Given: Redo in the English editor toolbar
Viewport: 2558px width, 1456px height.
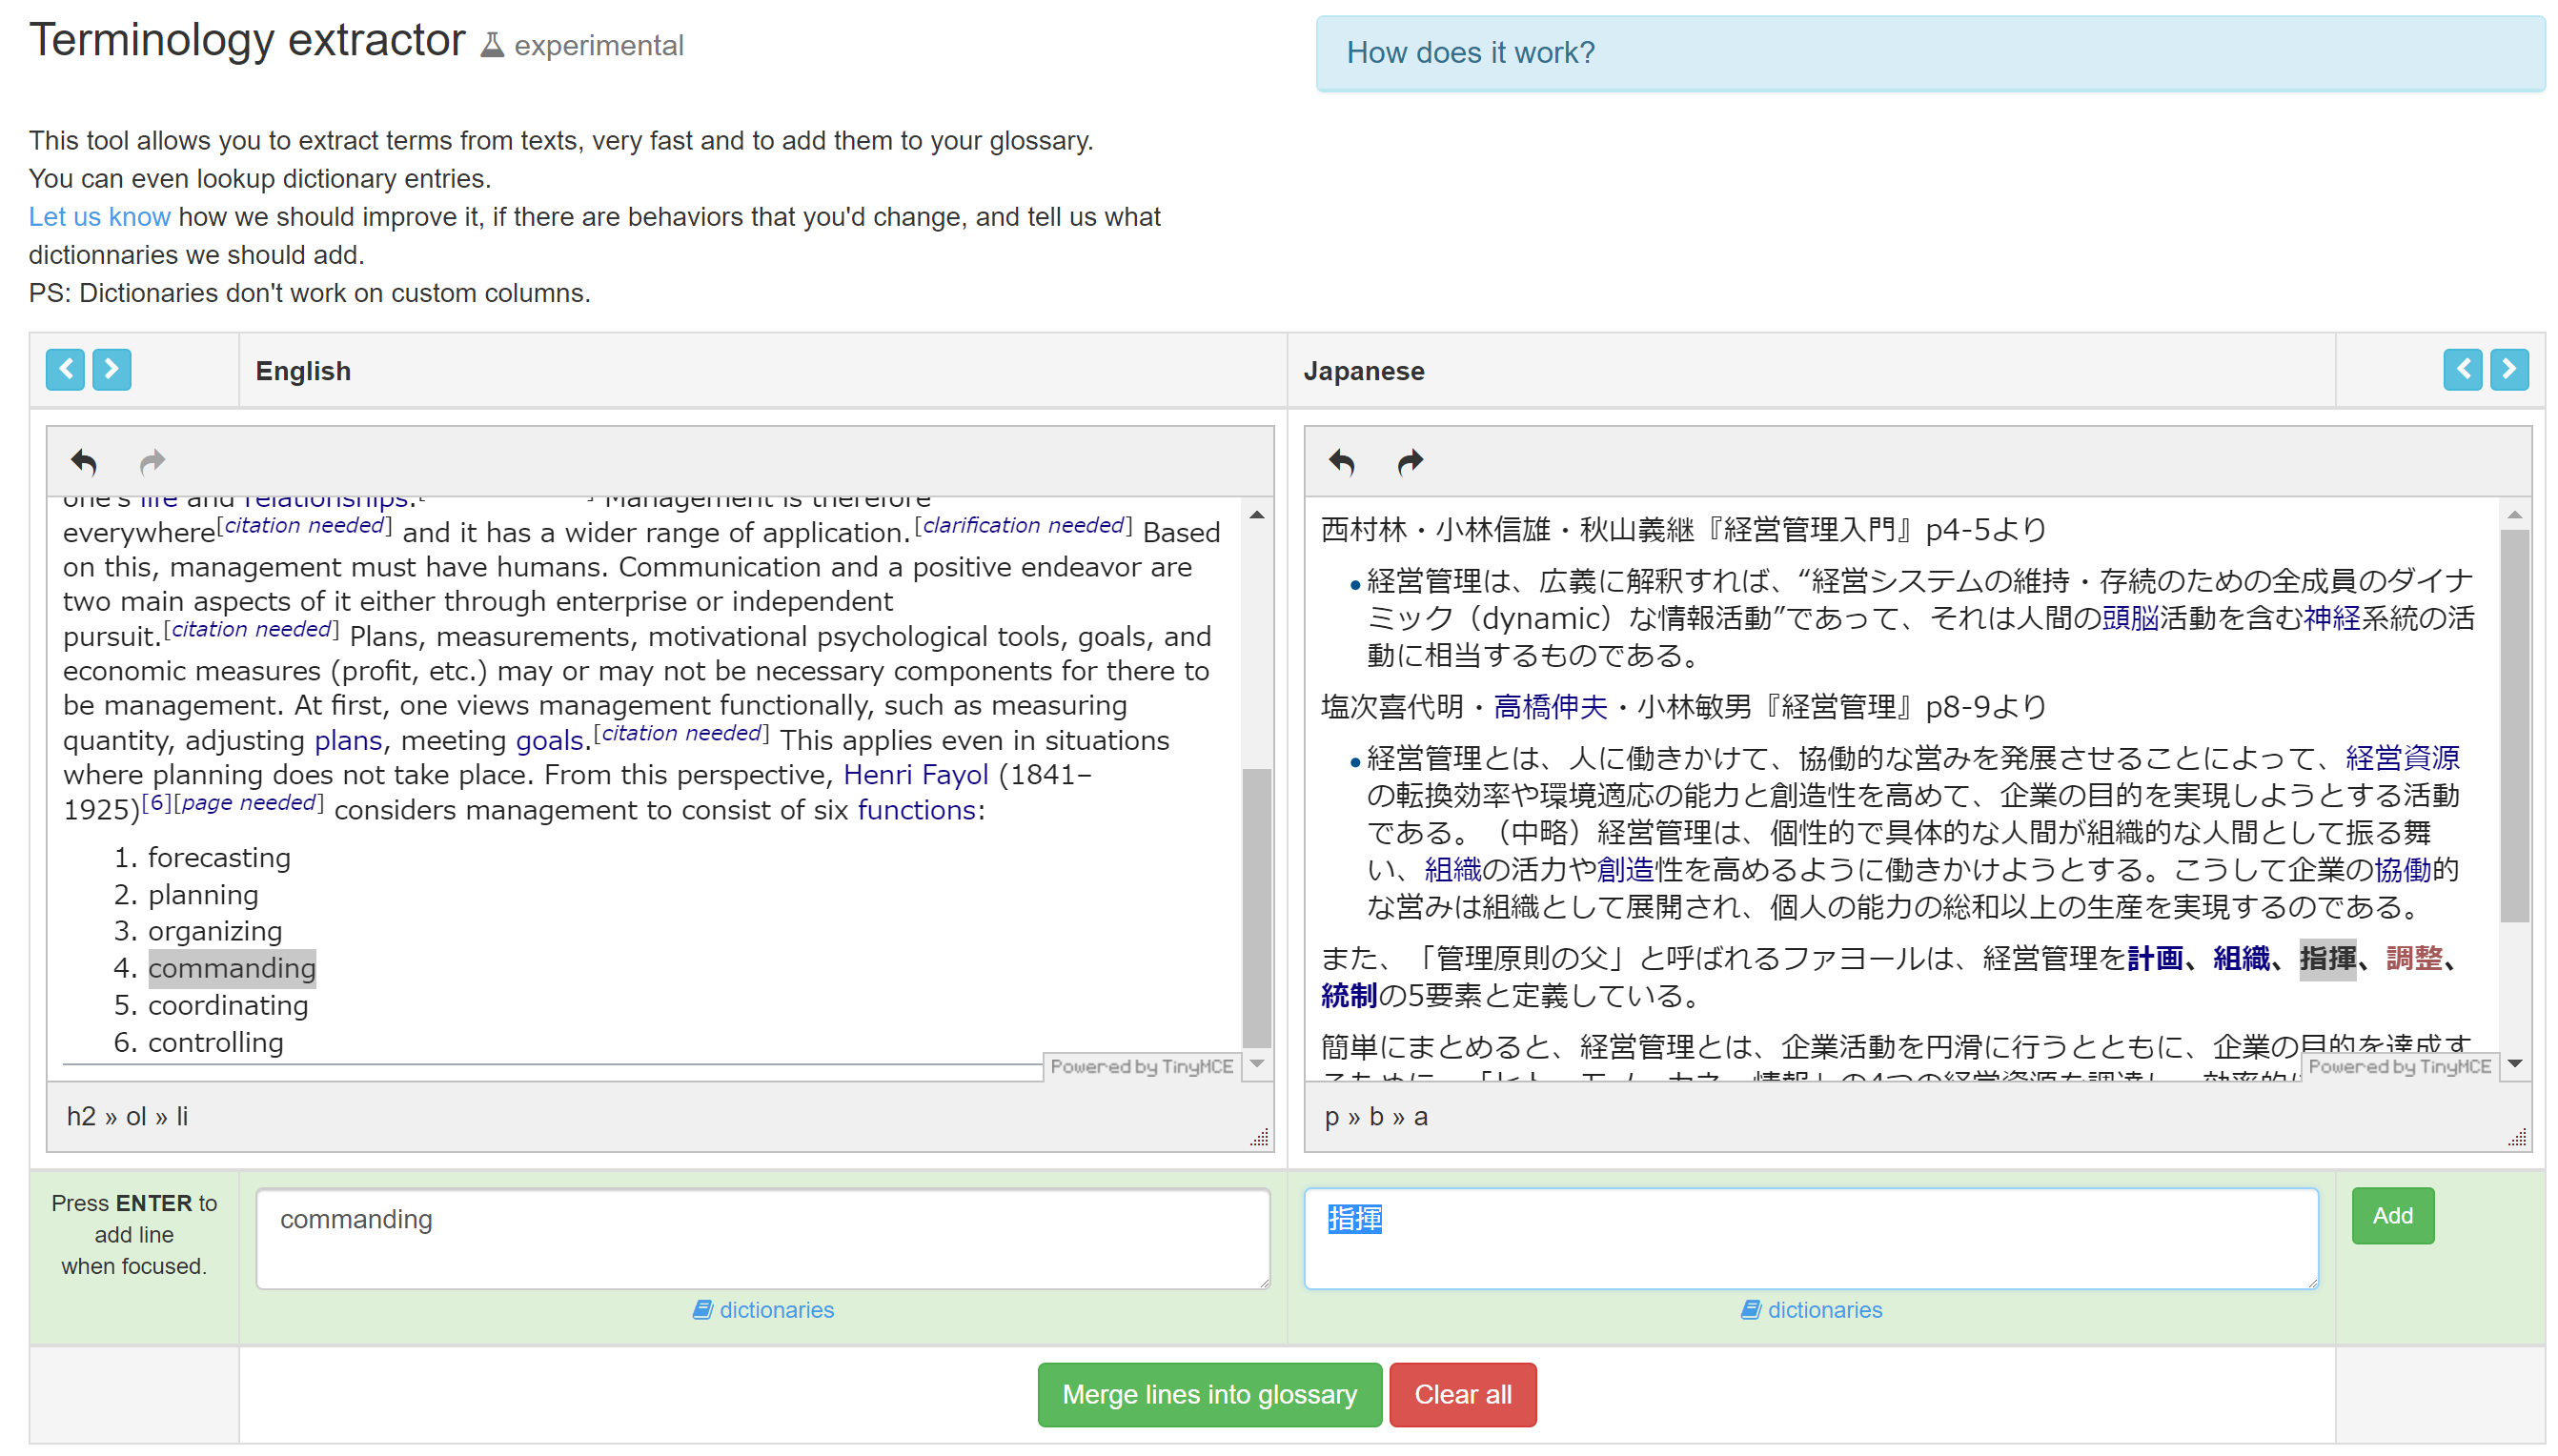Looking at the screenshot, I should (152, 462).
